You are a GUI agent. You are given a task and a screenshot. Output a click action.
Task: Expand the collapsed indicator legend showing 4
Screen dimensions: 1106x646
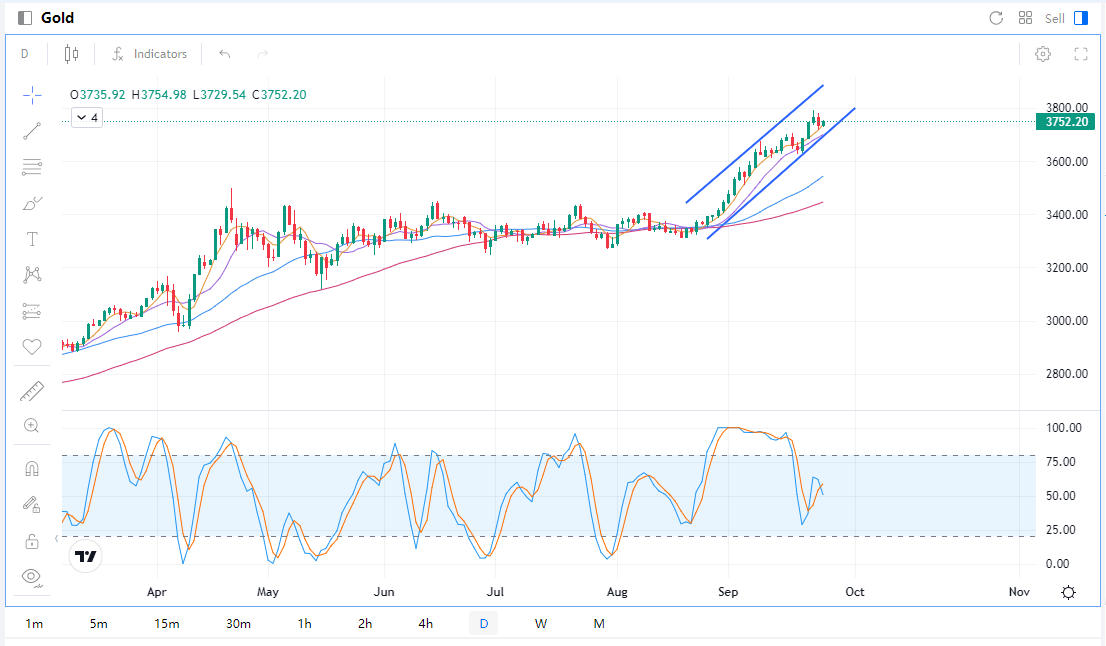click(87, 118)
